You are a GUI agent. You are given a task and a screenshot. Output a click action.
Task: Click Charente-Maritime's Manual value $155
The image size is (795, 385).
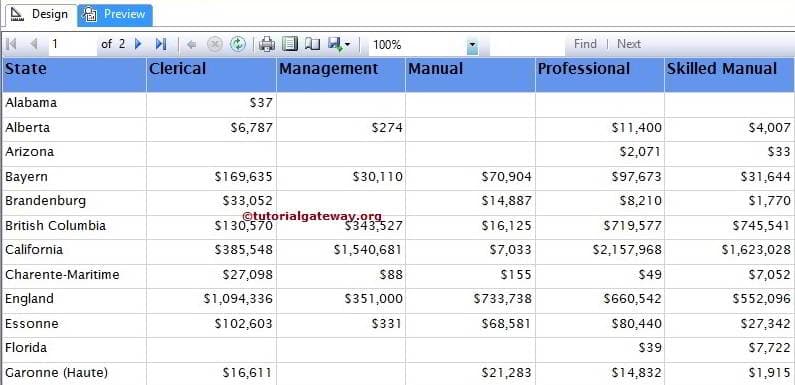[x=516, y=275]
